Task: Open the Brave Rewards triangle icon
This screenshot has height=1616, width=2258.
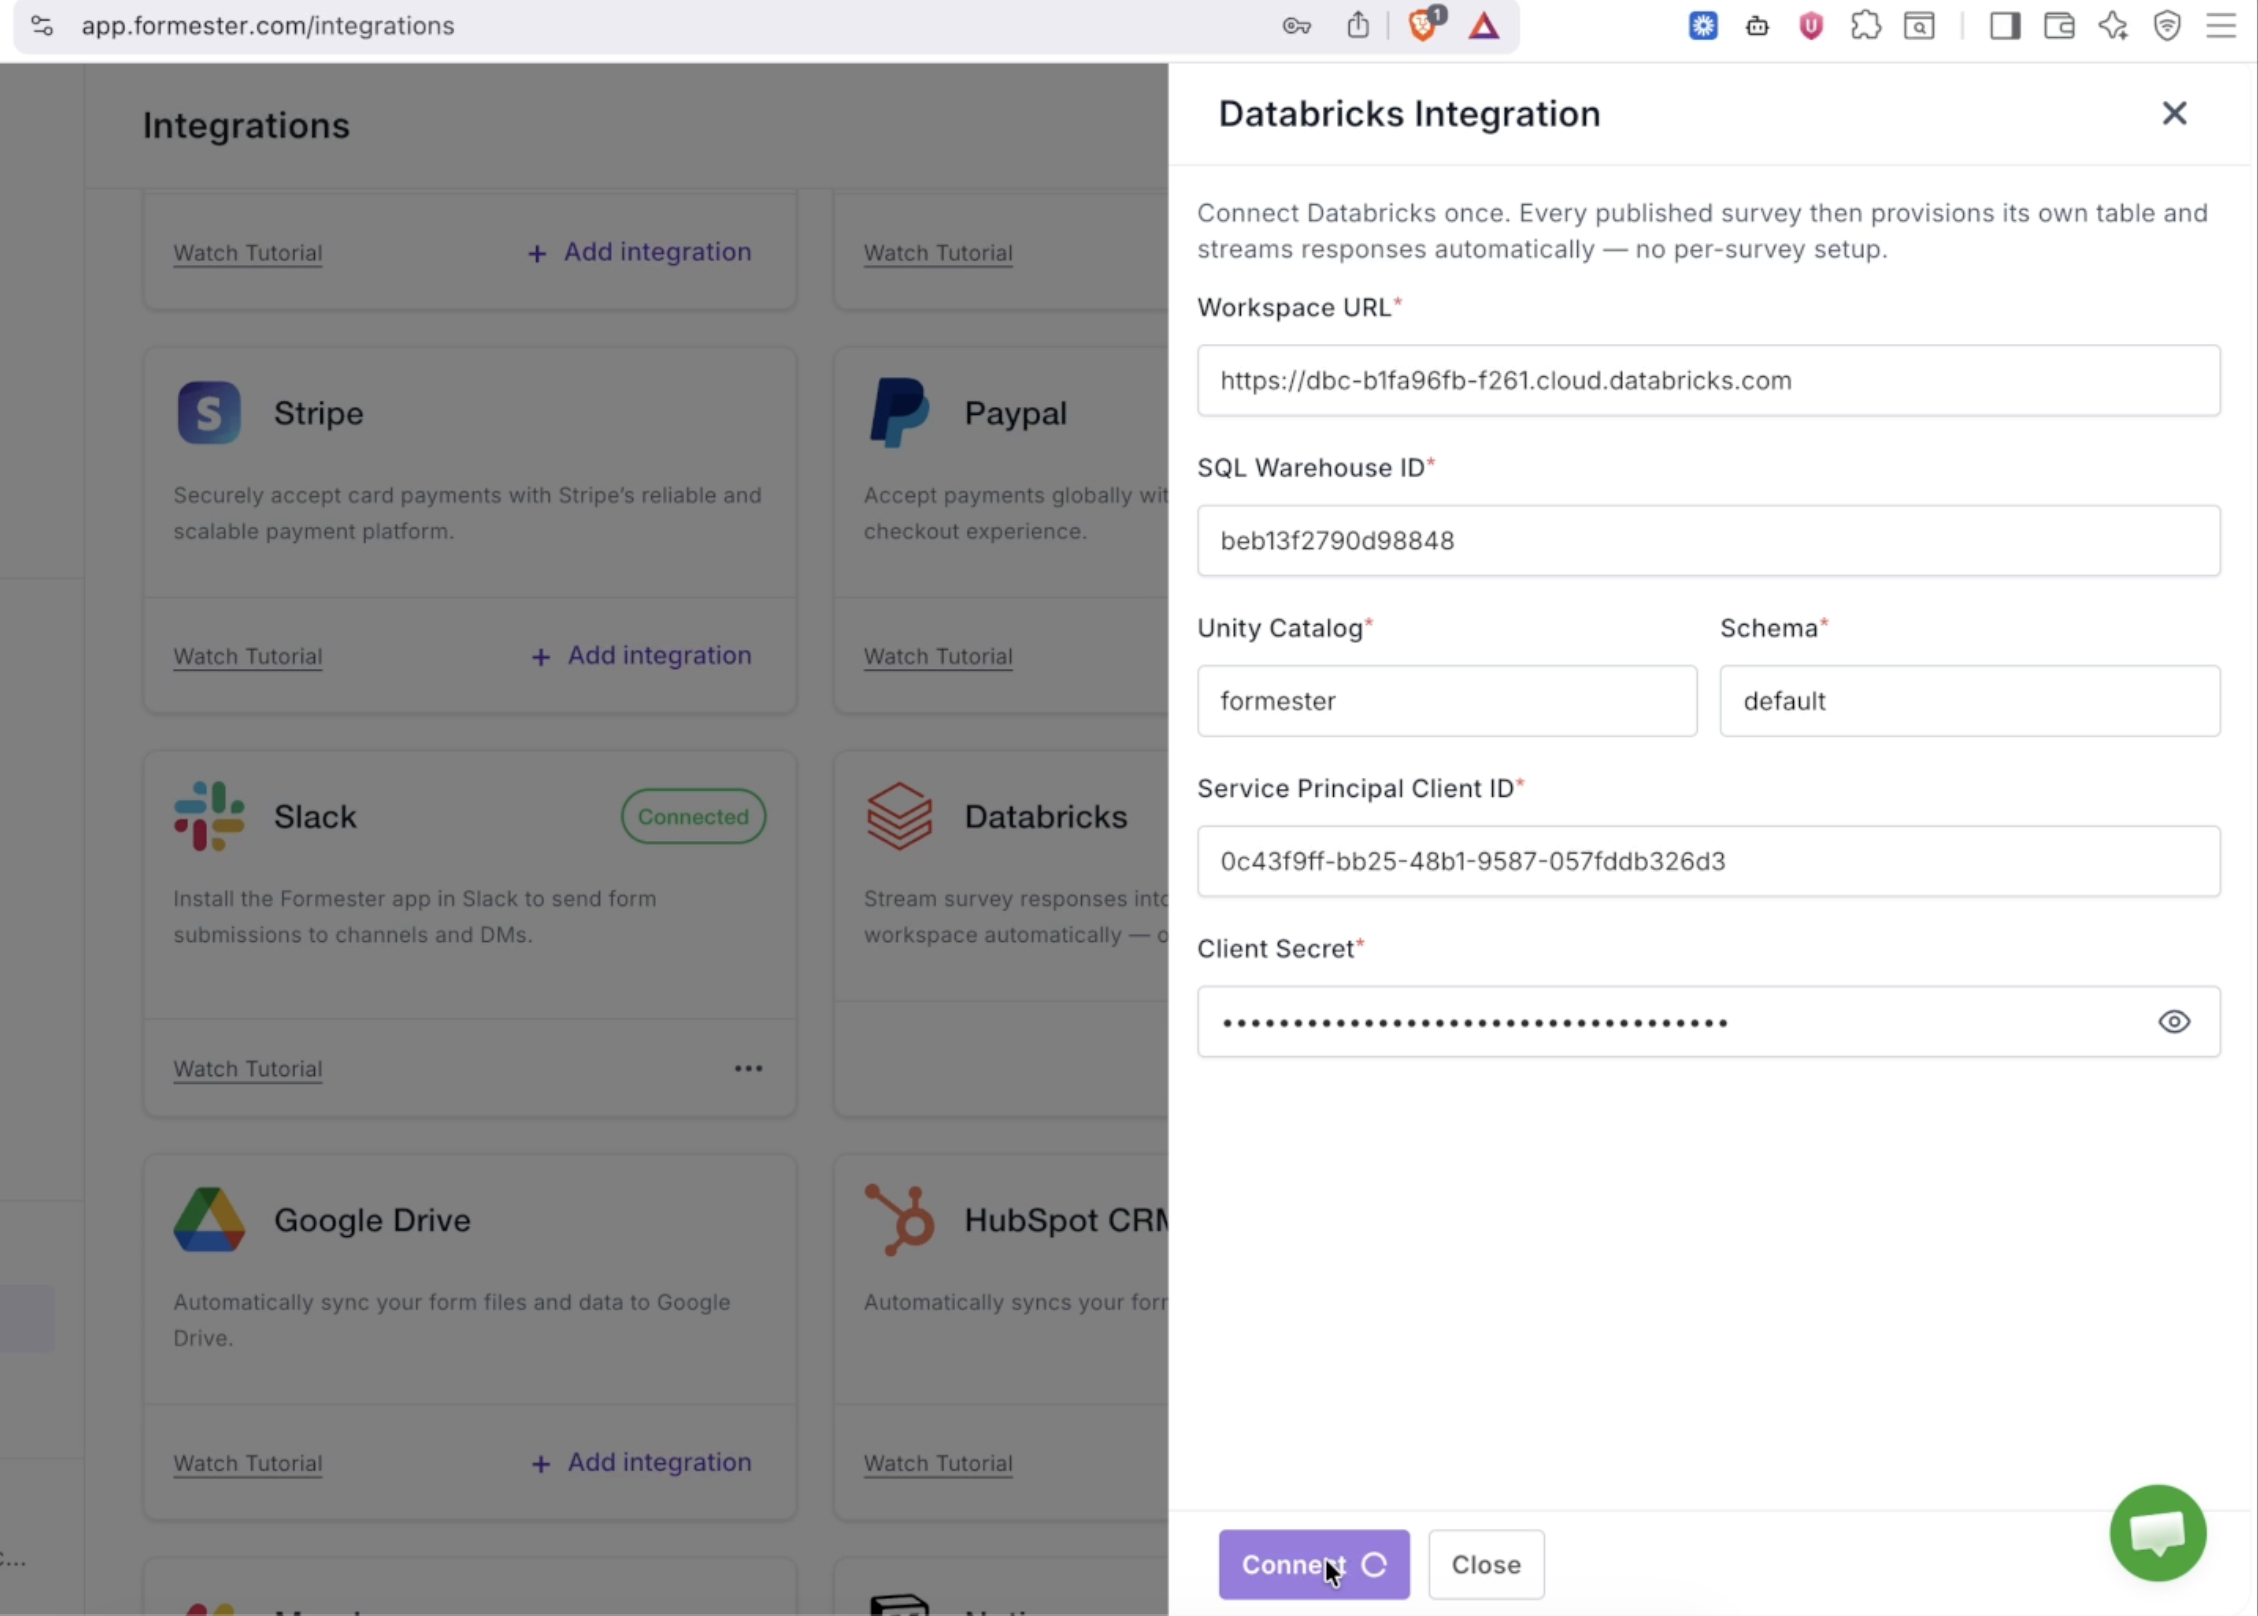Action: click(x=1484, y=25)
